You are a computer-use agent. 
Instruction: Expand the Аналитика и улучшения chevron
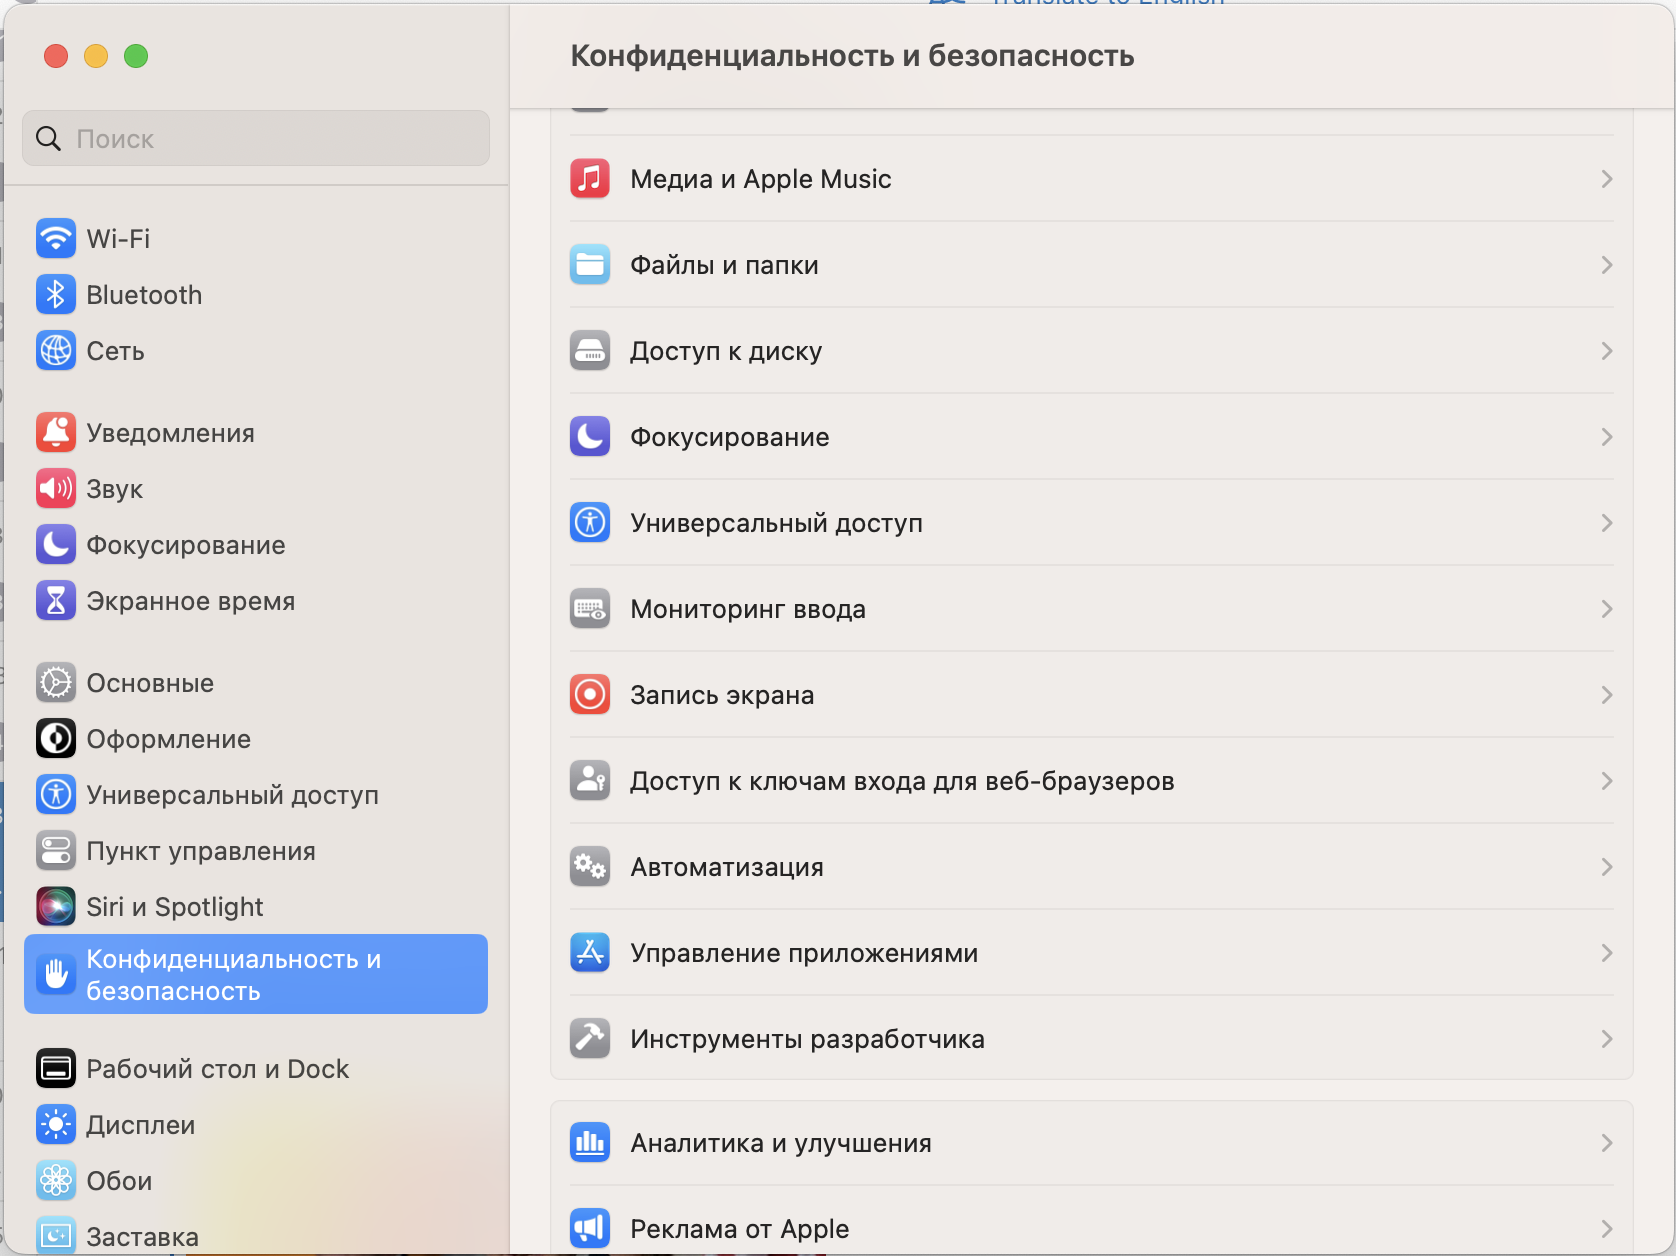(x=1606, y=1143)
